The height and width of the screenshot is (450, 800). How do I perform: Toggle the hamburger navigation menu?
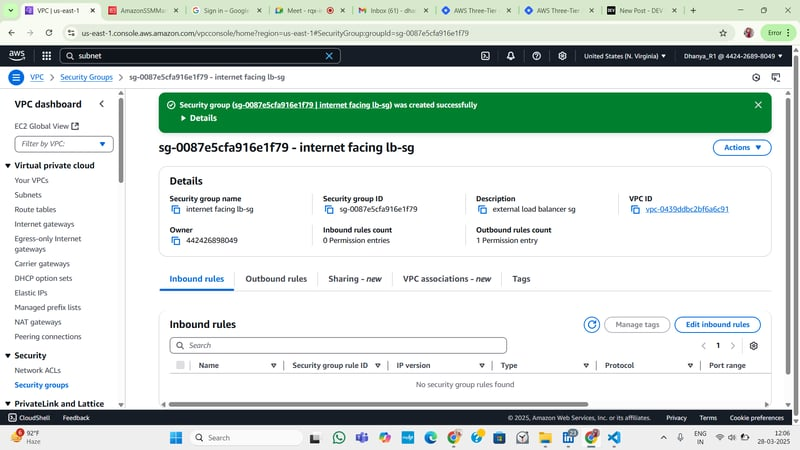click(x=16, y=77)
